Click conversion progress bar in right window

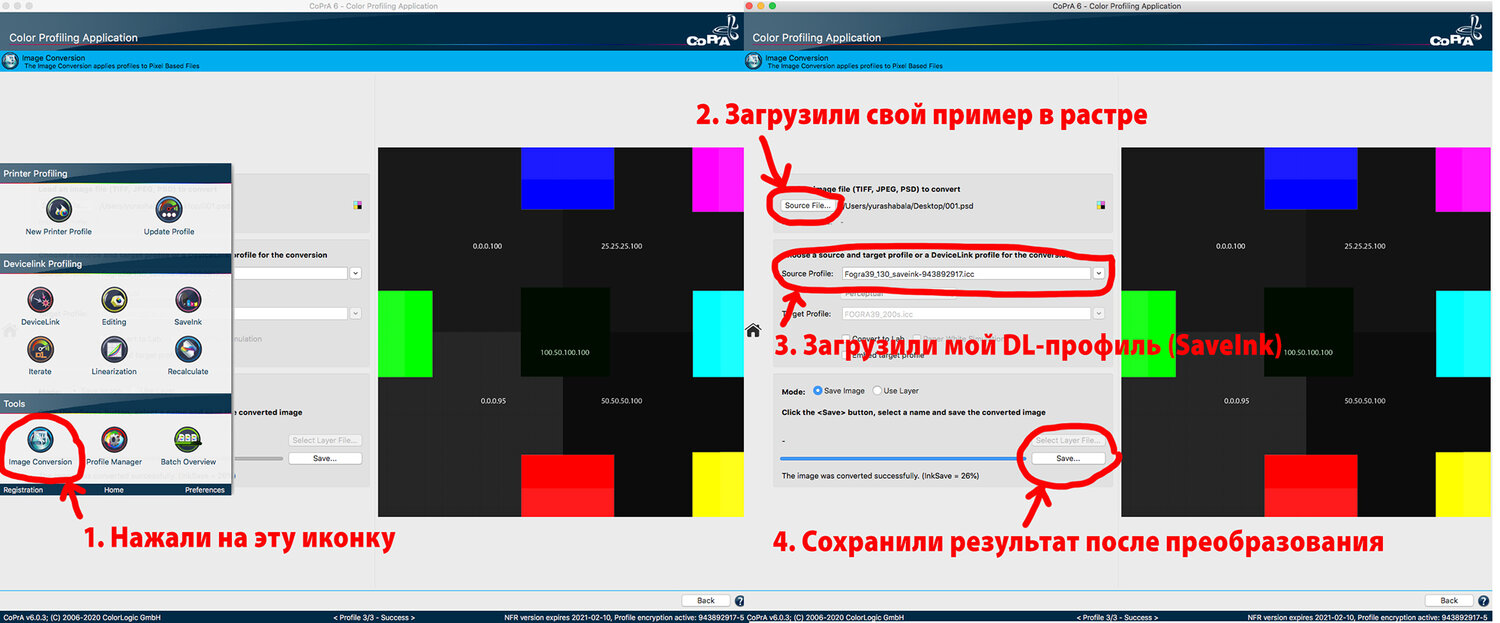point(901,458)
